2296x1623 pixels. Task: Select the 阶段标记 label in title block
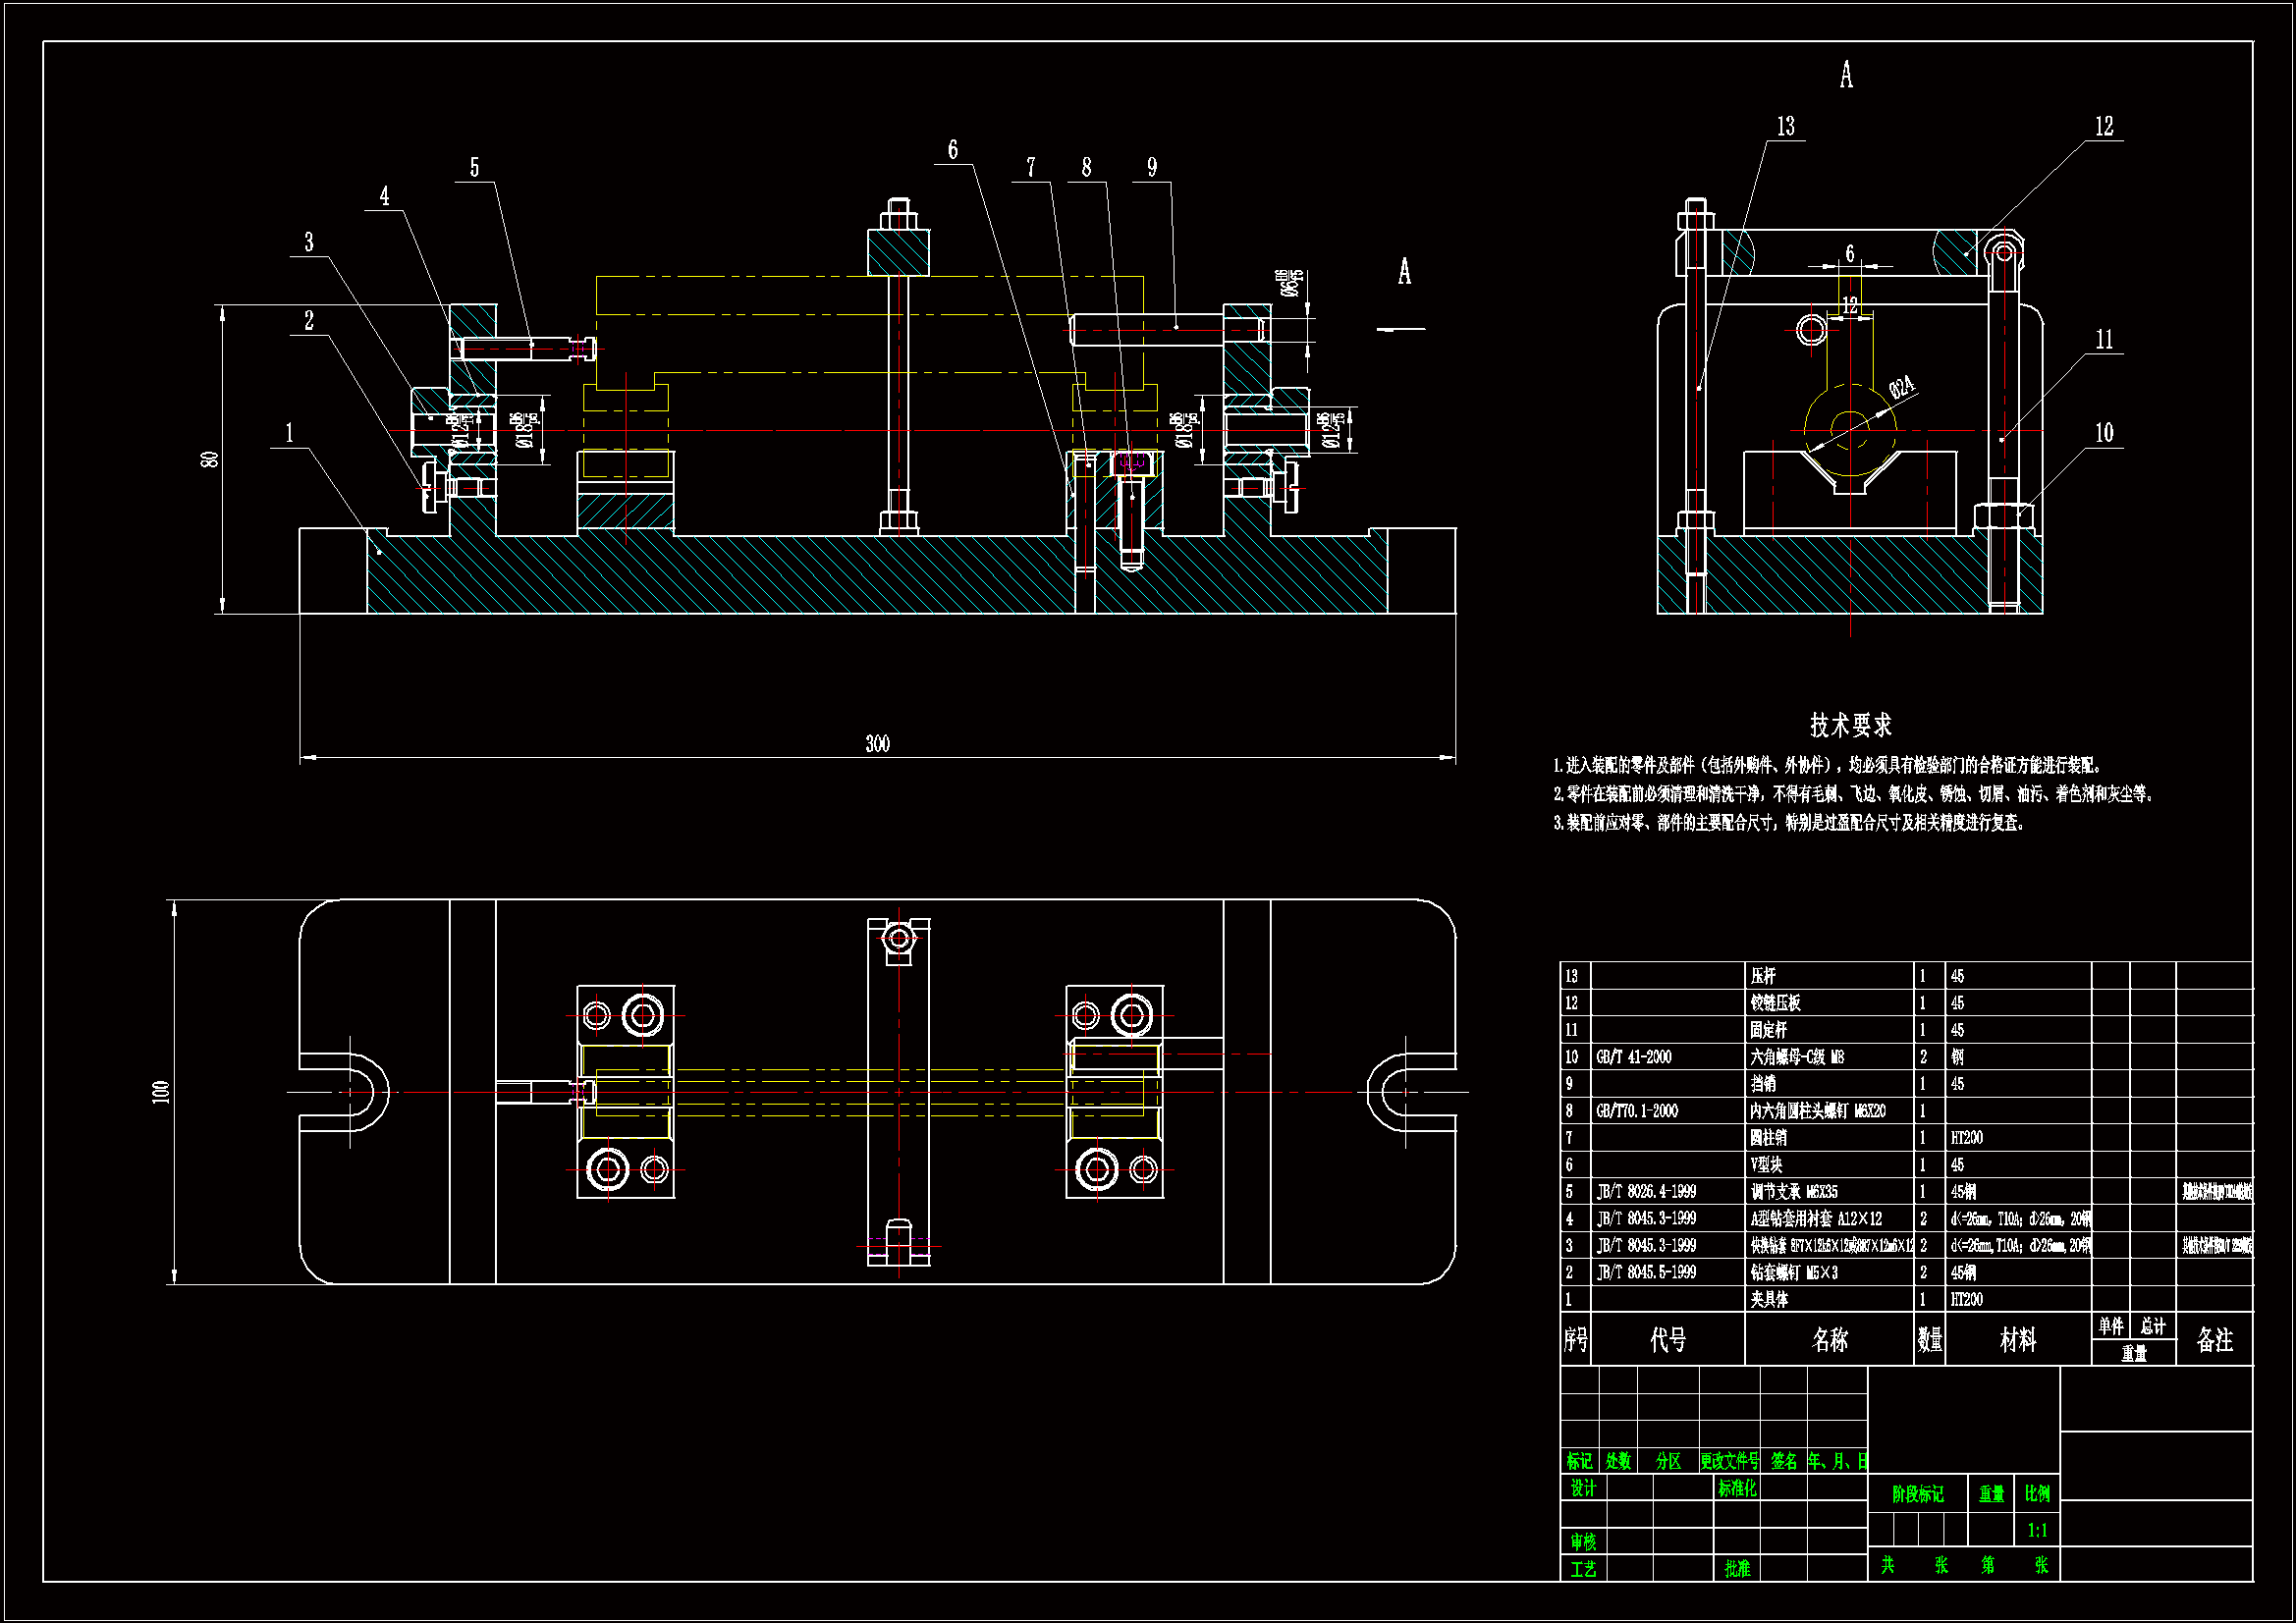tap(1917, 1494)
